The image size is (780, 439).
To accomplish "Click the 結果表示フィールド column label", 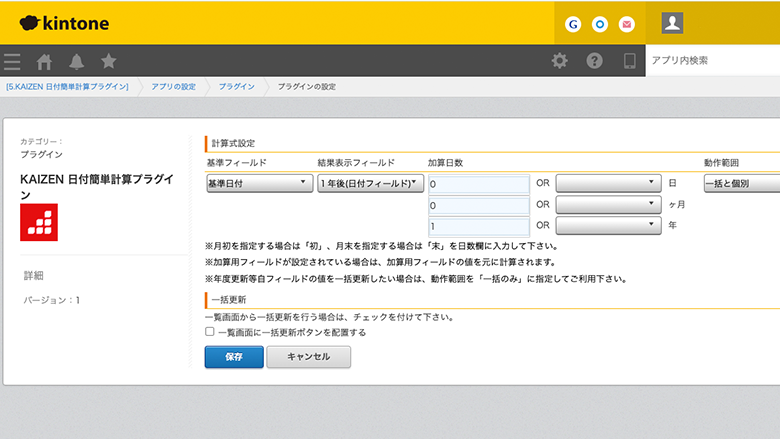I will [356, 163].
